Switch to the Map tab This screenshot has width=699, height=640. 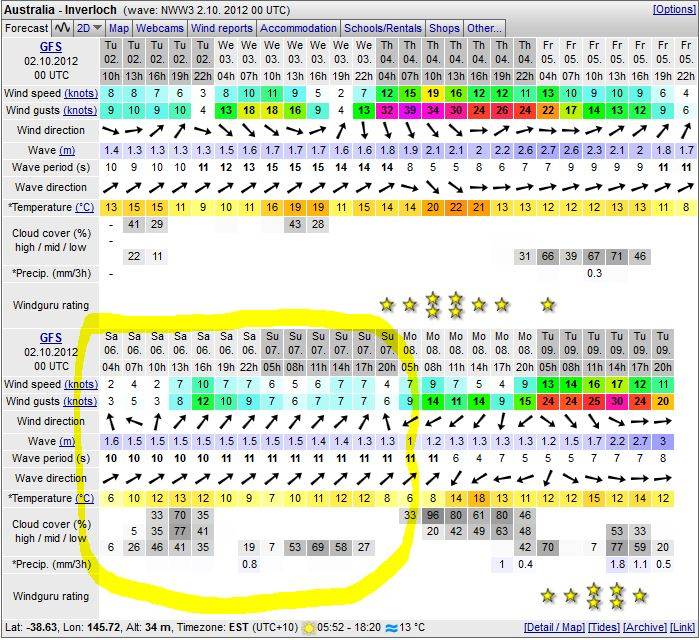(119, 28)
